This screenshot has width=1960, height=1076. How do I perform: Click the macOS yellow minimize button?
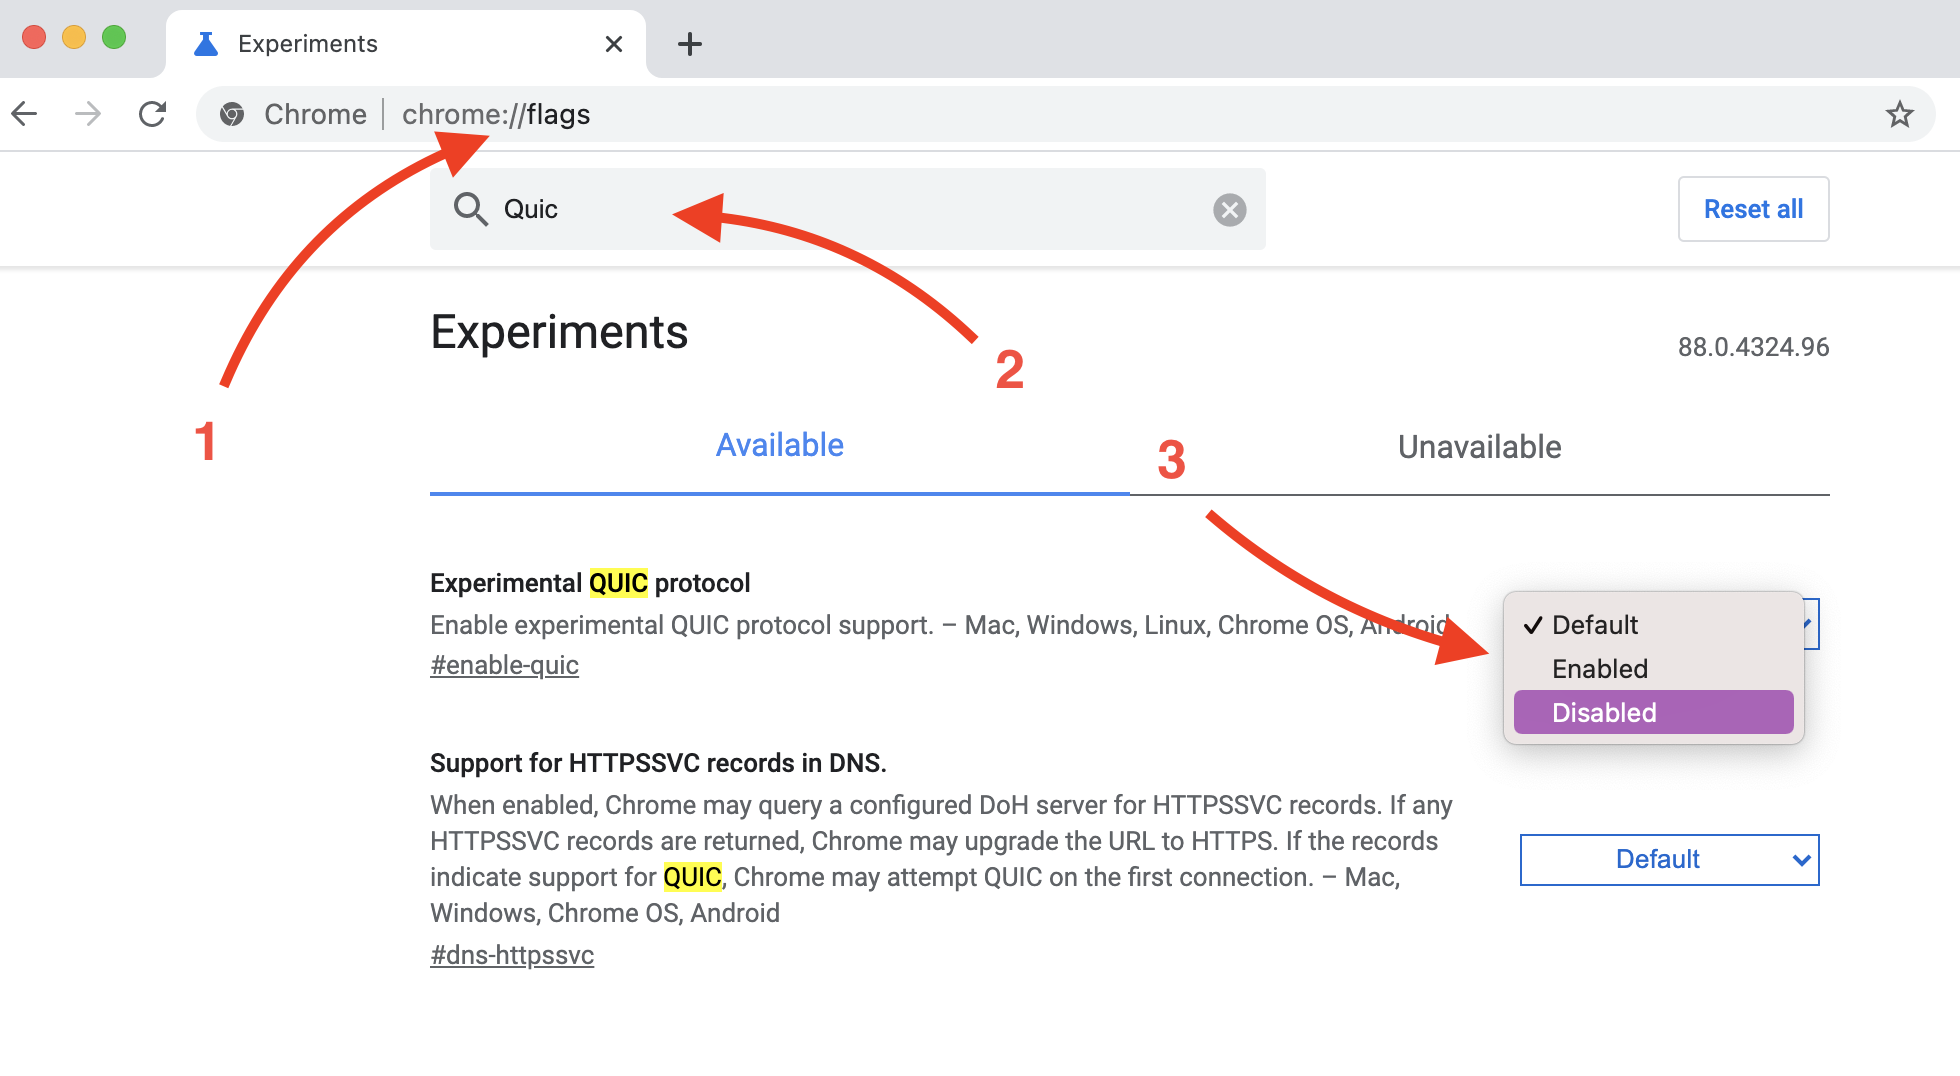tap(74, 38)
